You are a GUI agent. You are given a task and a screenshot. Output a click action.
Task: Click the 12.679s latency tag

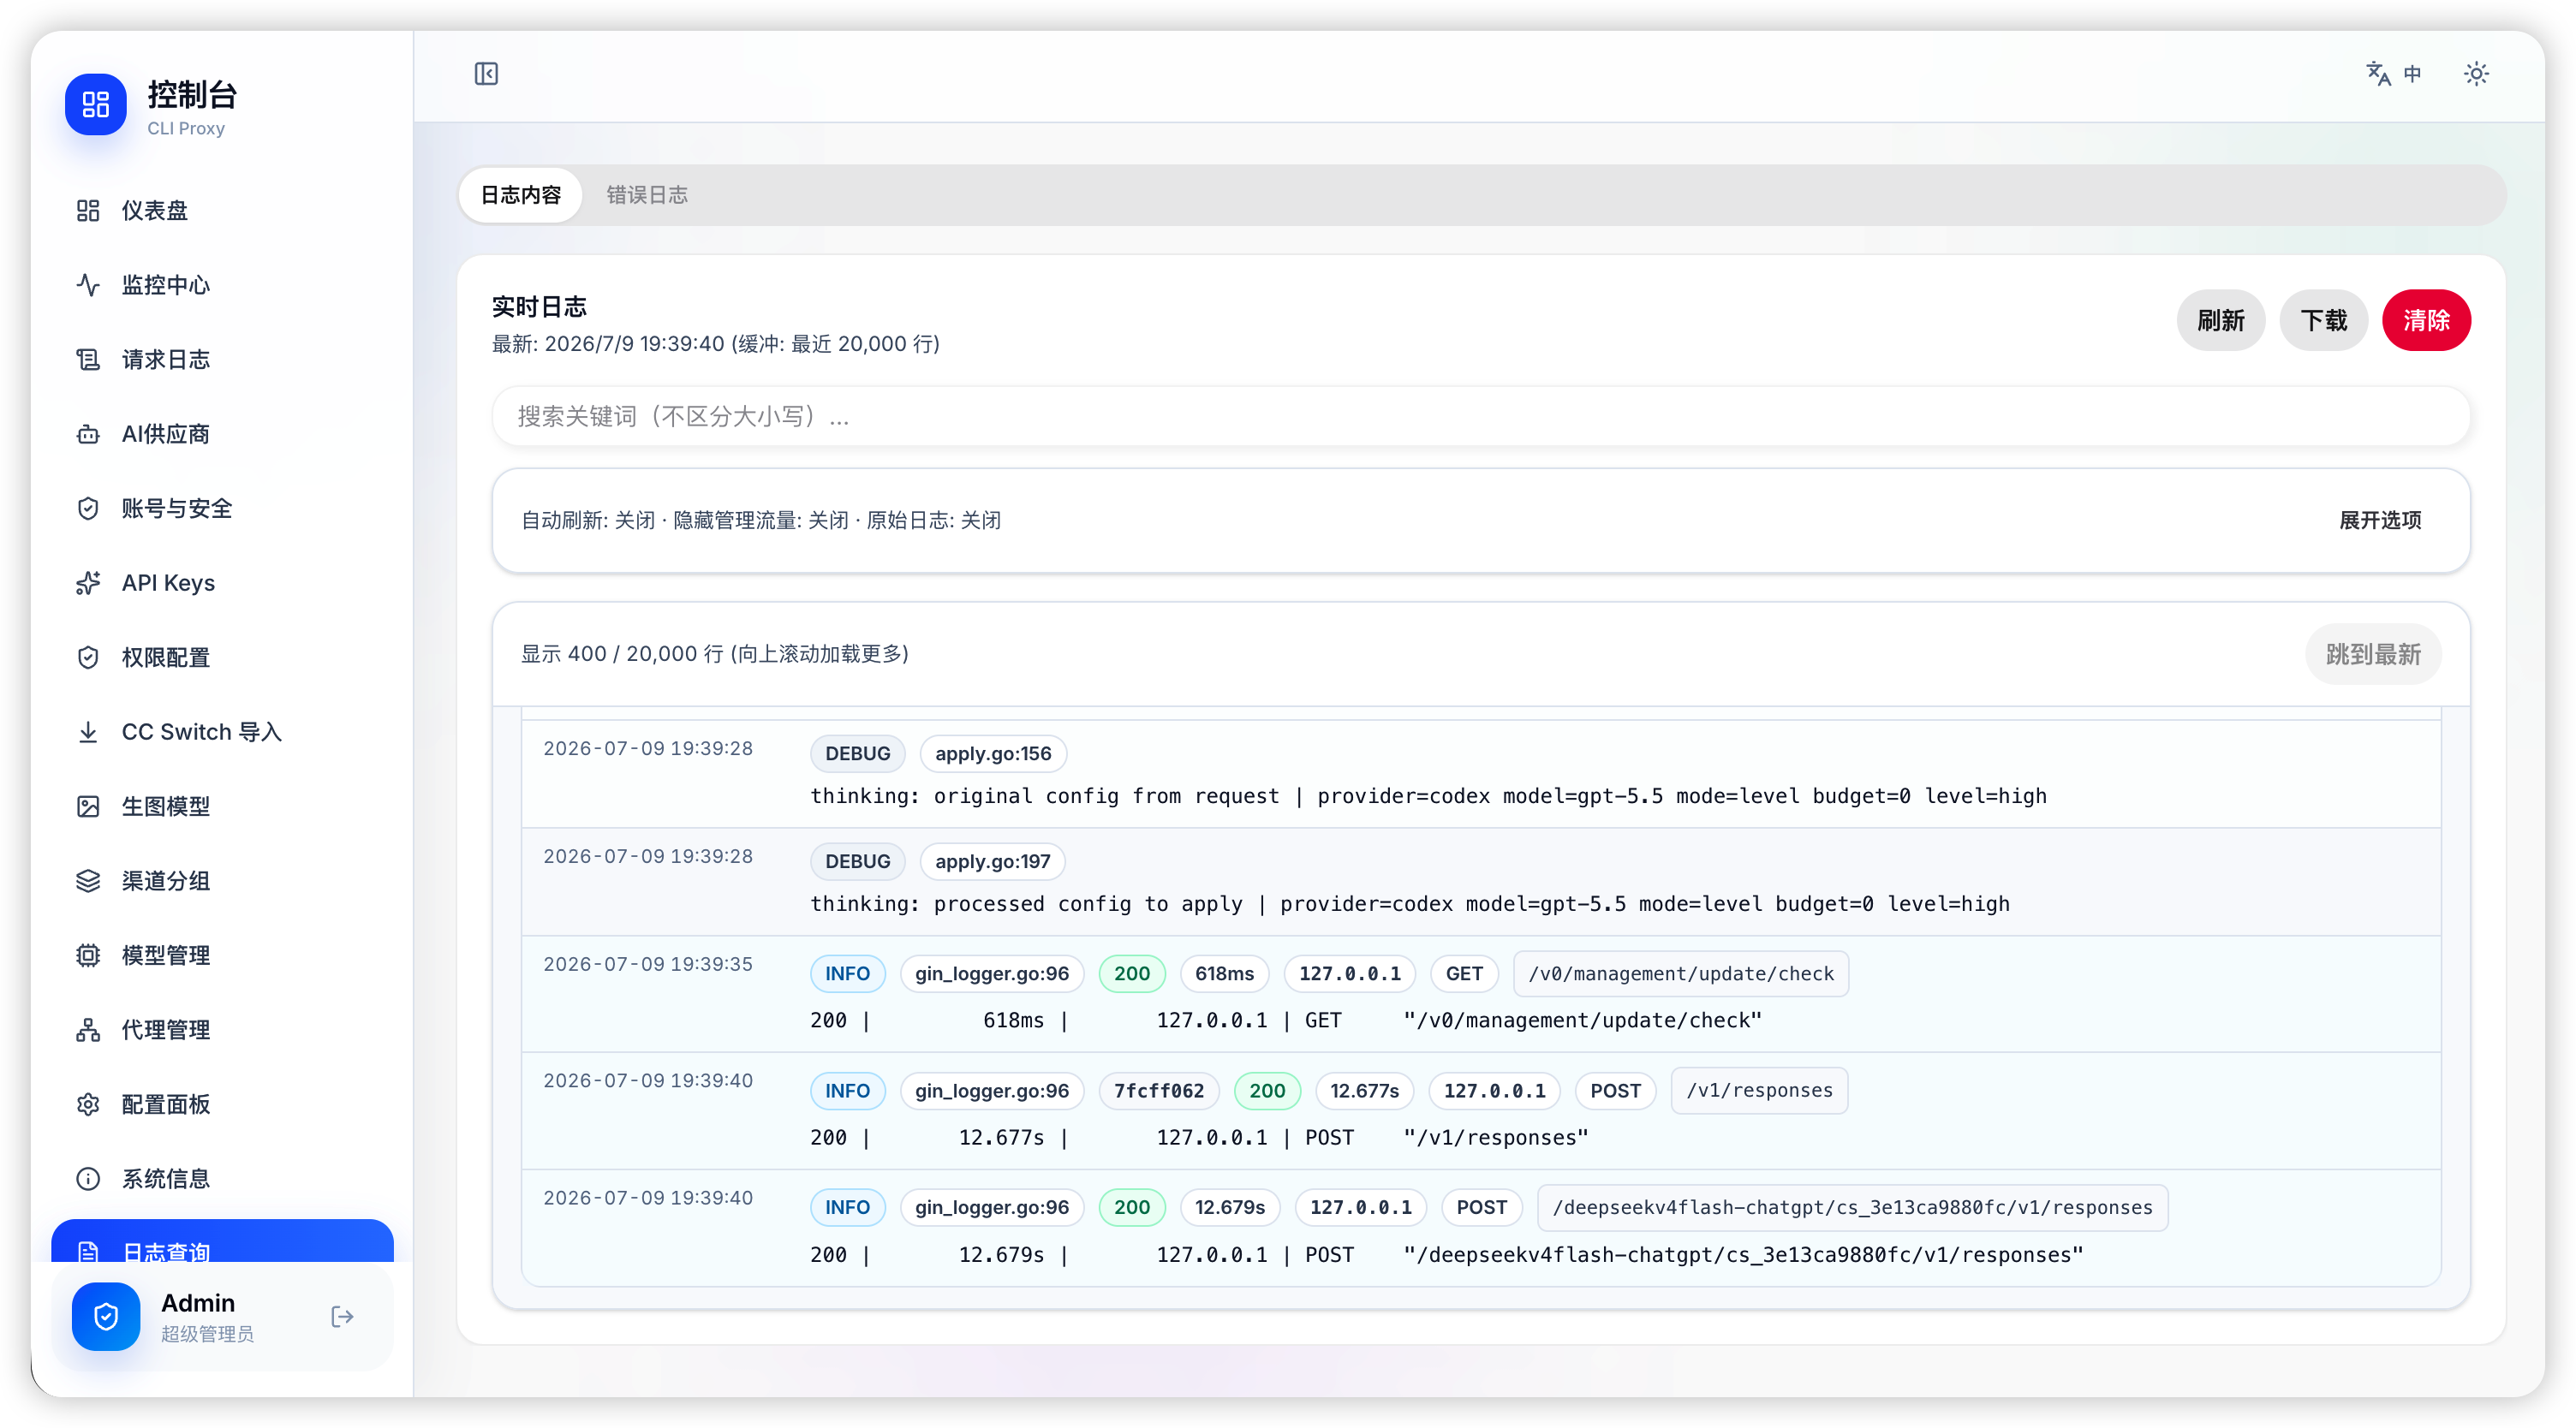pyautogui.click(x=1230, y=1208)
